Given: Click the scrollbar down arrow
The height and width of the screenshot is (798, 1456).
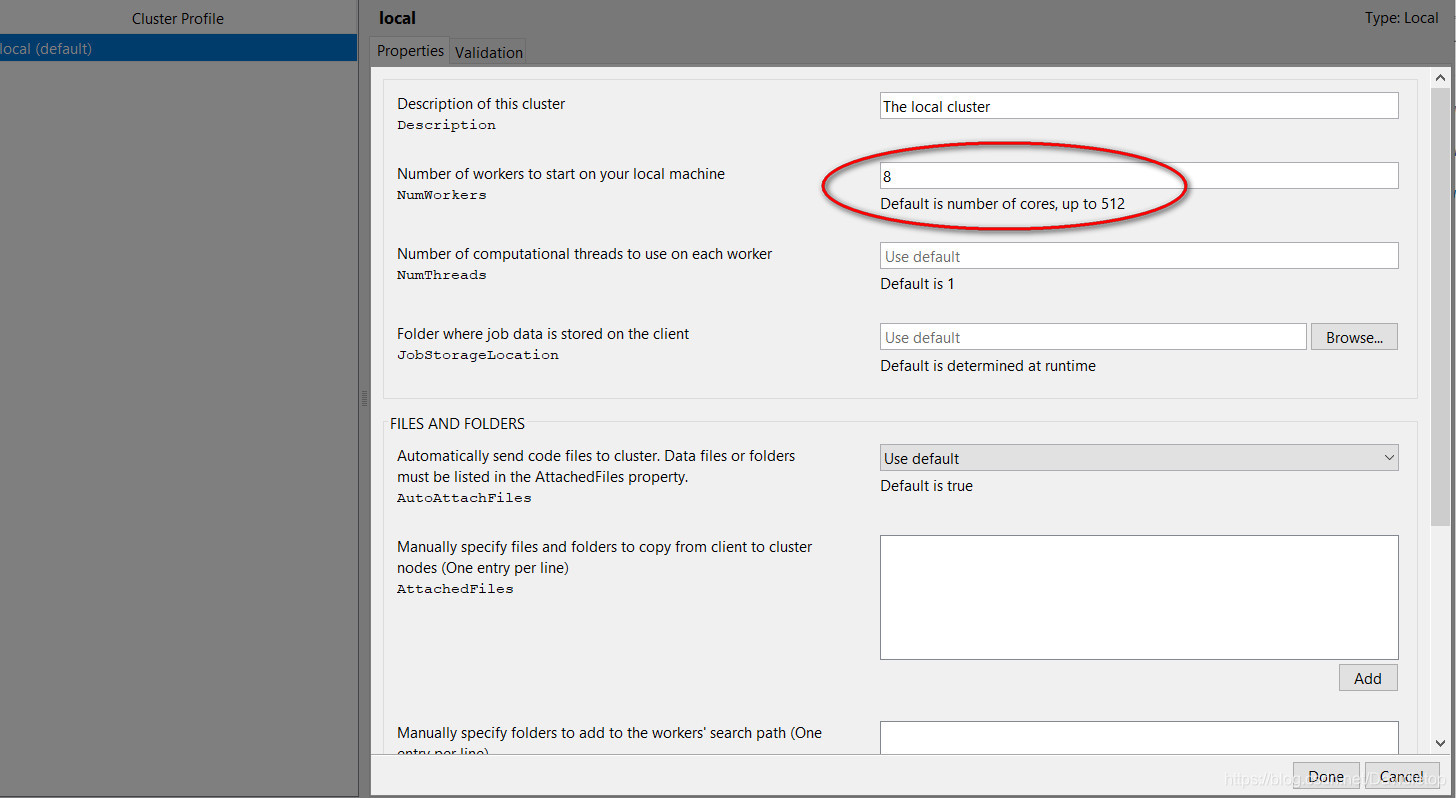Looking at the screenshot, I should point(1440,743).
